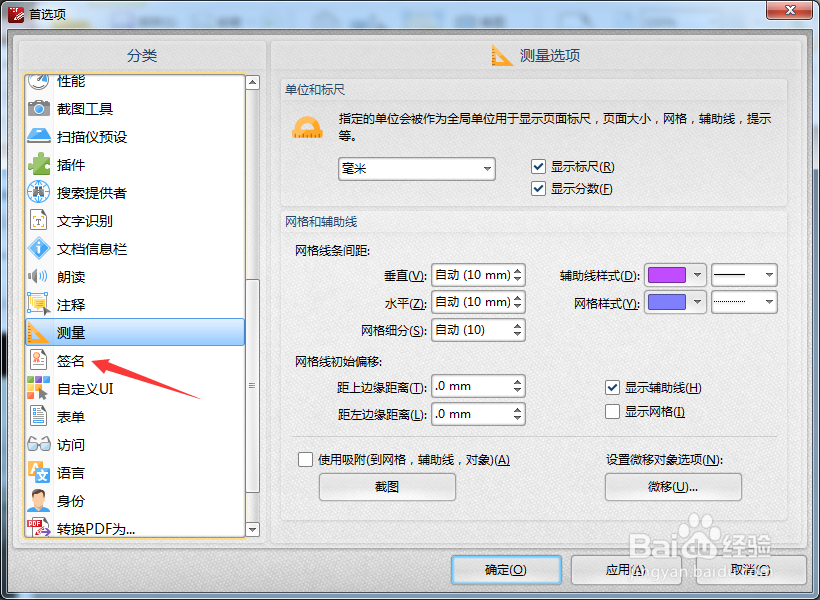Click the 截图 button
The image size is (820, 600).
coord(388,487)
